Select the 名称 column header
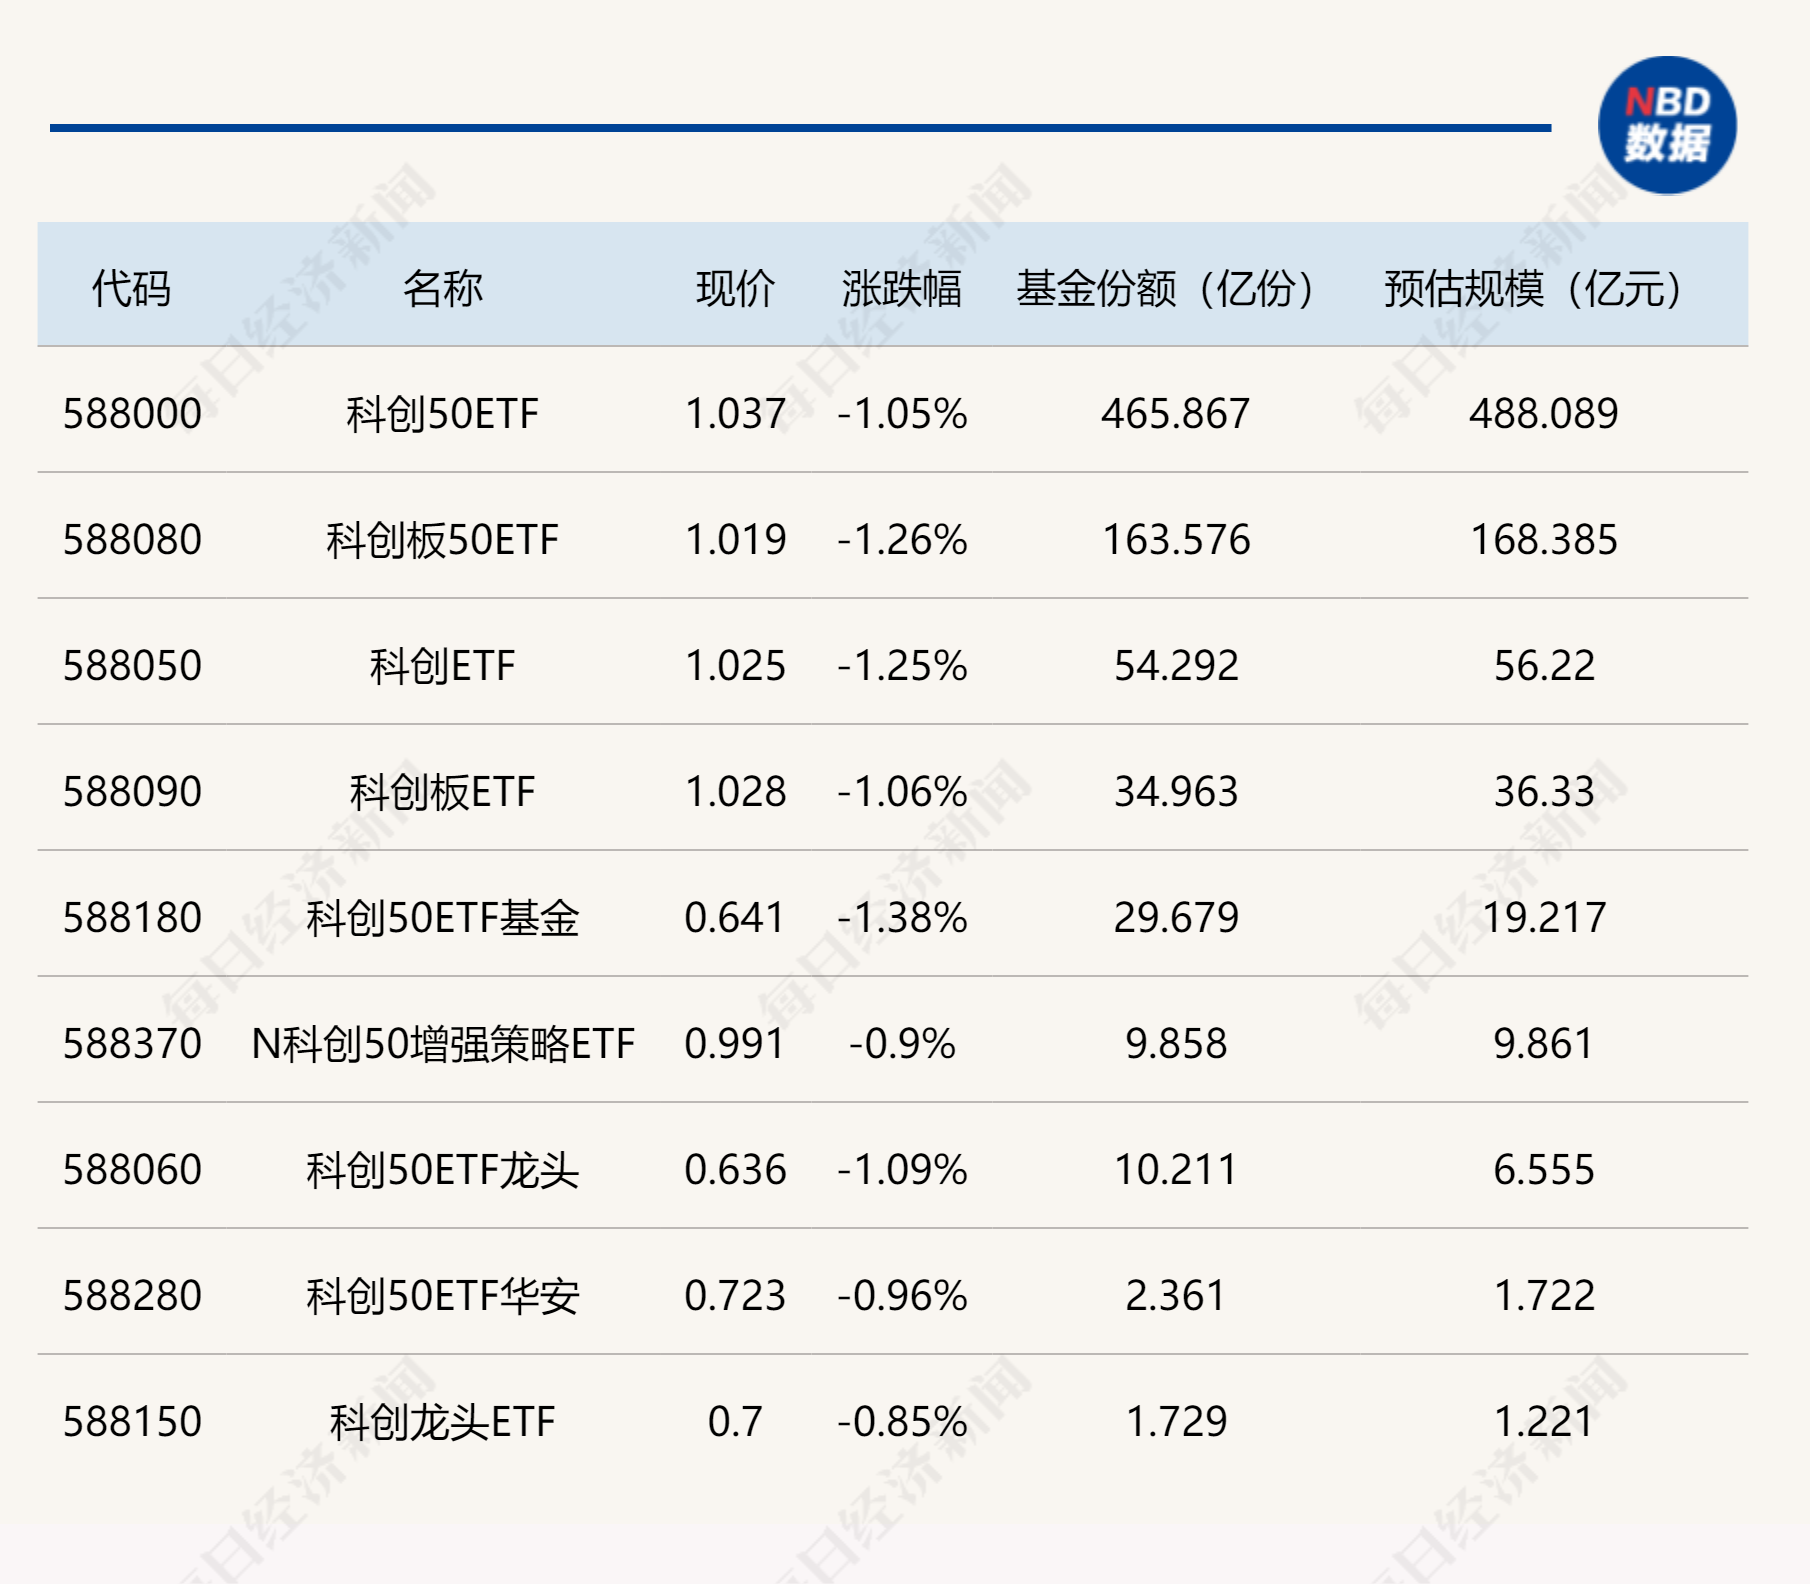 click(x=442, y=289)
